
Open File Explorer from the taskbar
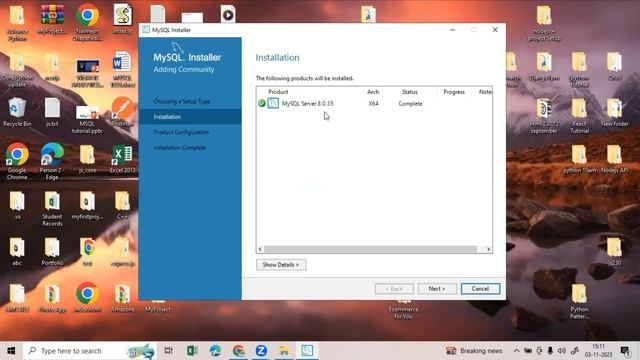(x=284, y=351)
